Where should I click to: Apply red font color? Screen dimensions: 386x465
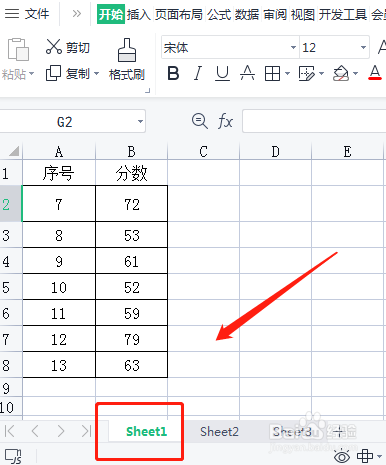point(375,73)
